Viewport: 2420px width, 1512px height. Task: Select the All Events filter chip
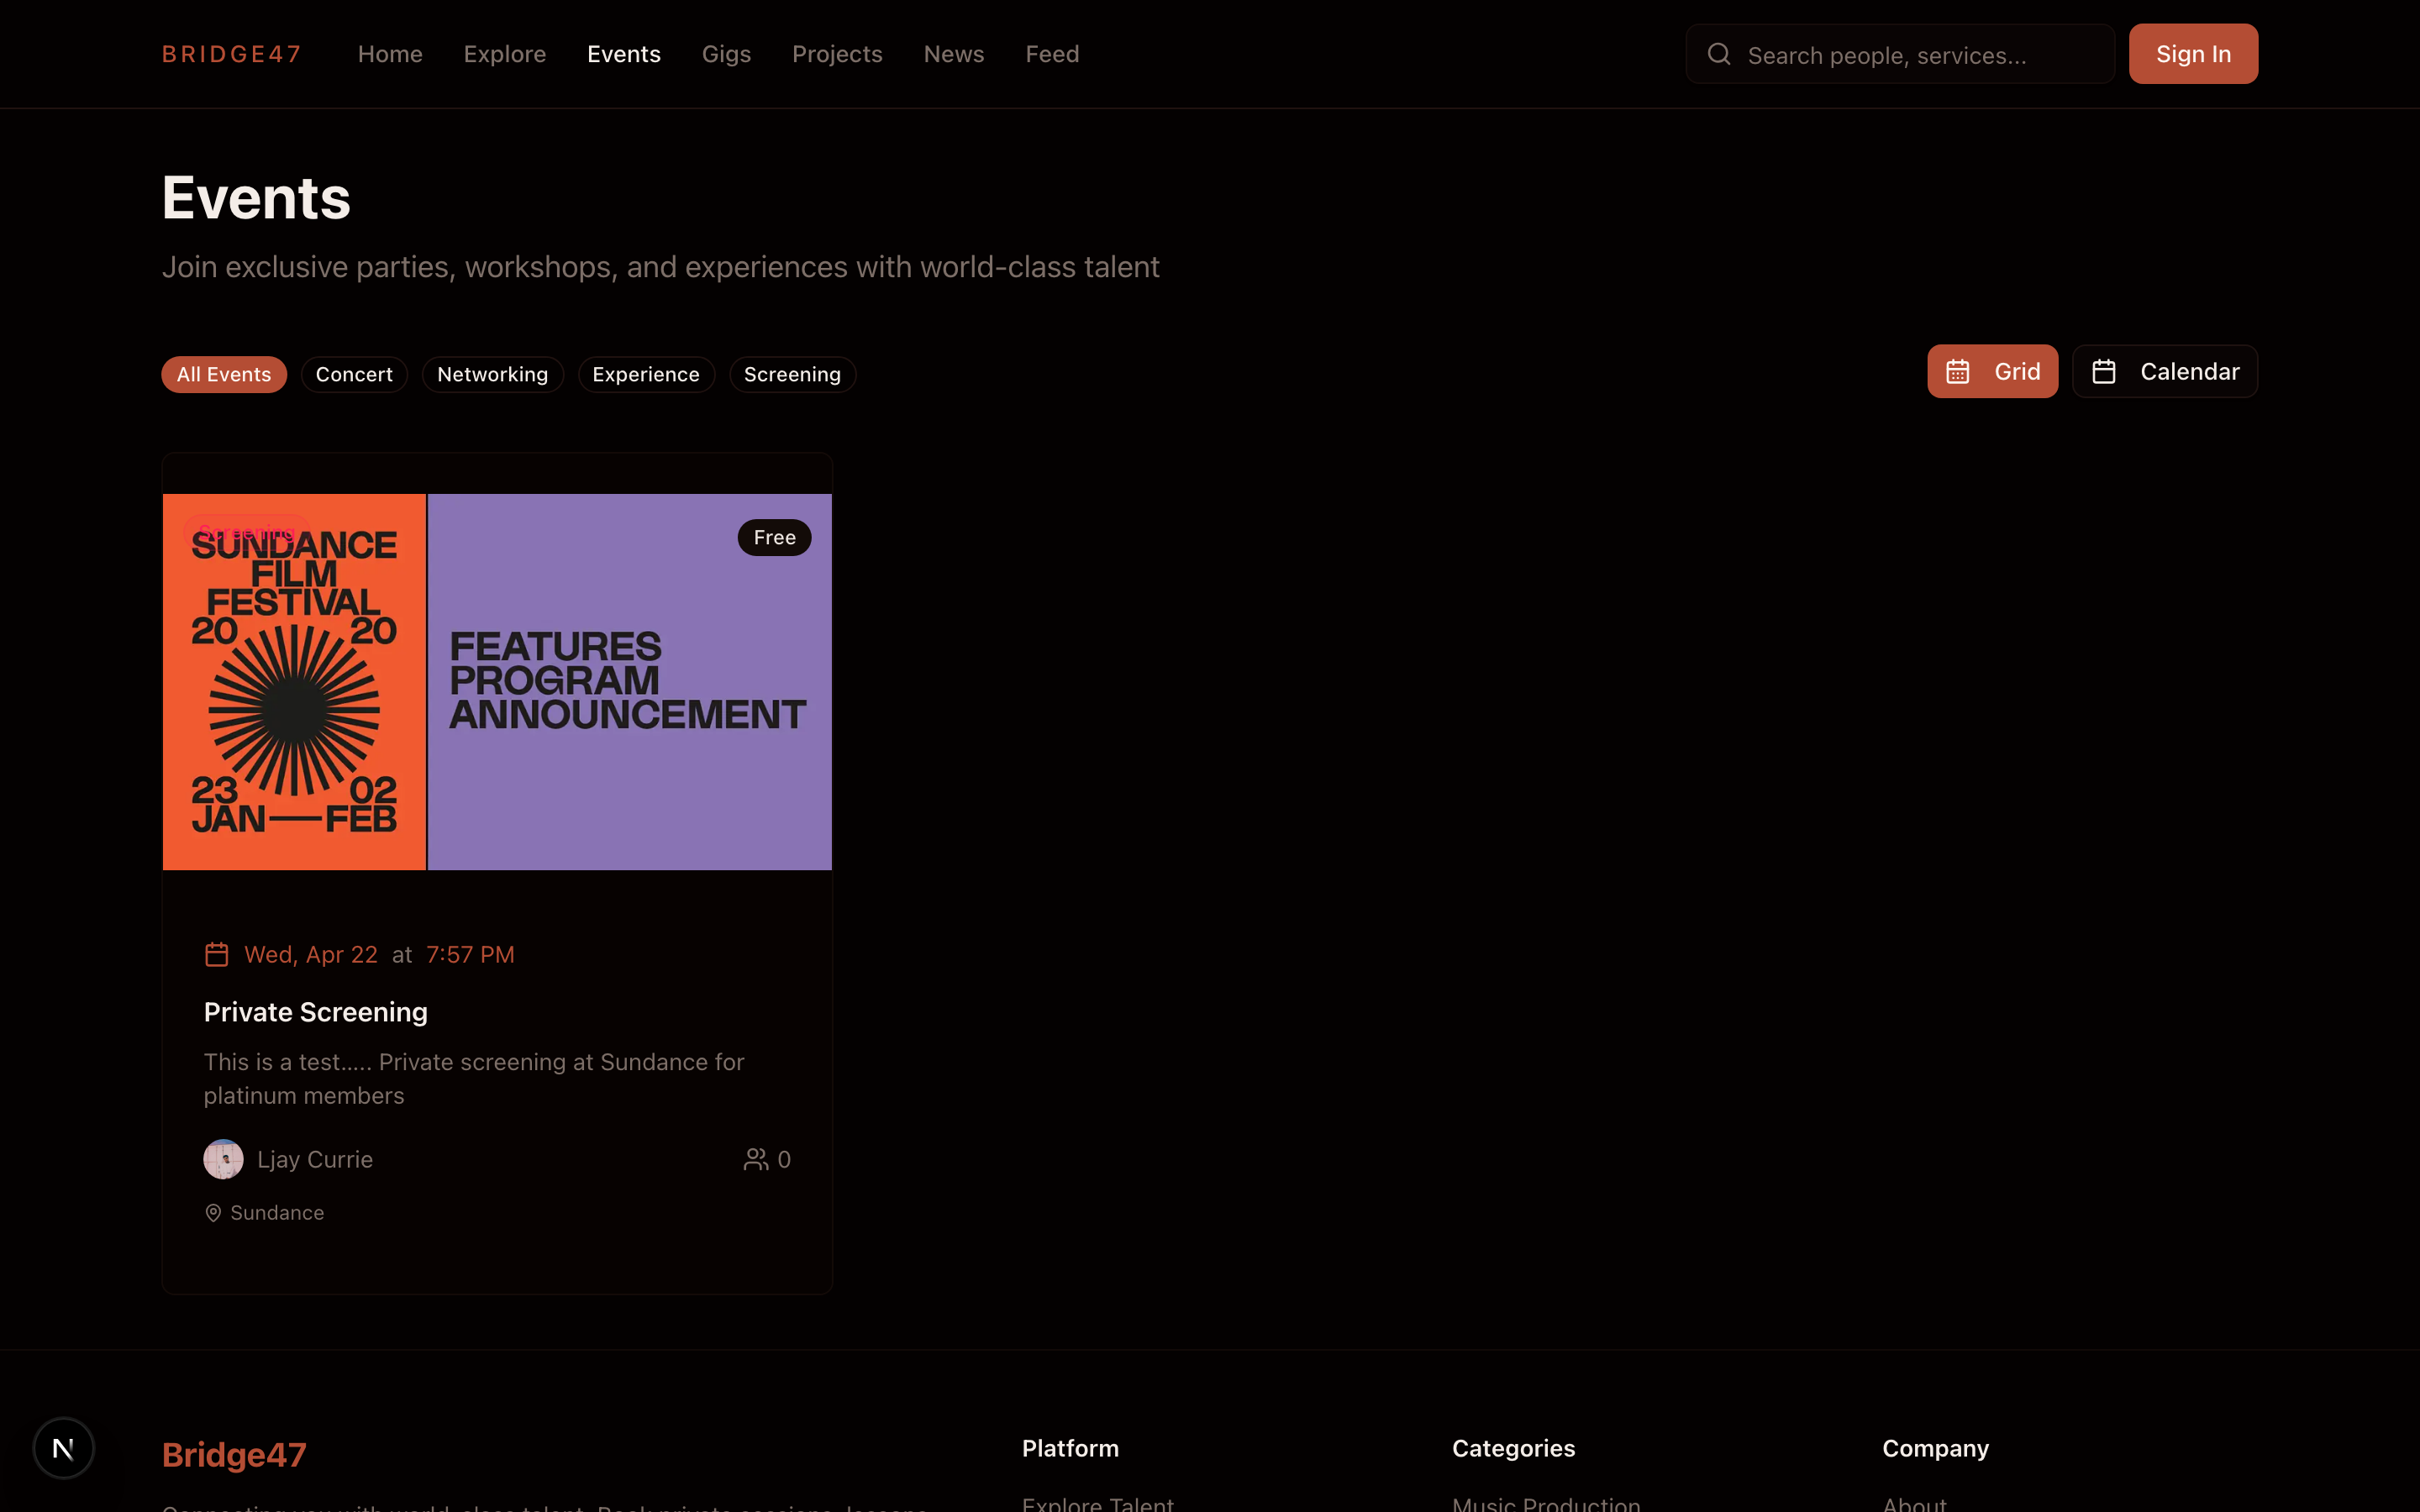click(224, 375)
